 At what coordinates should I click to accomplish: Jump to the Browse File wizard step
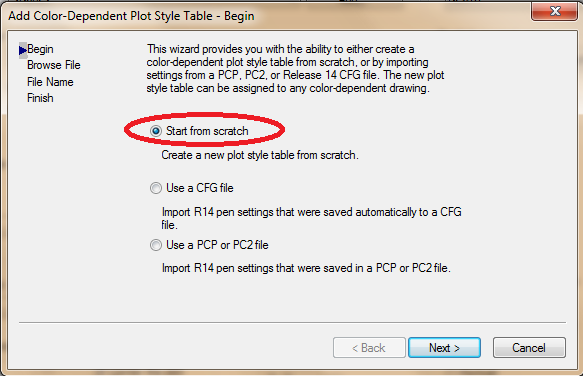tap(54, 65)
